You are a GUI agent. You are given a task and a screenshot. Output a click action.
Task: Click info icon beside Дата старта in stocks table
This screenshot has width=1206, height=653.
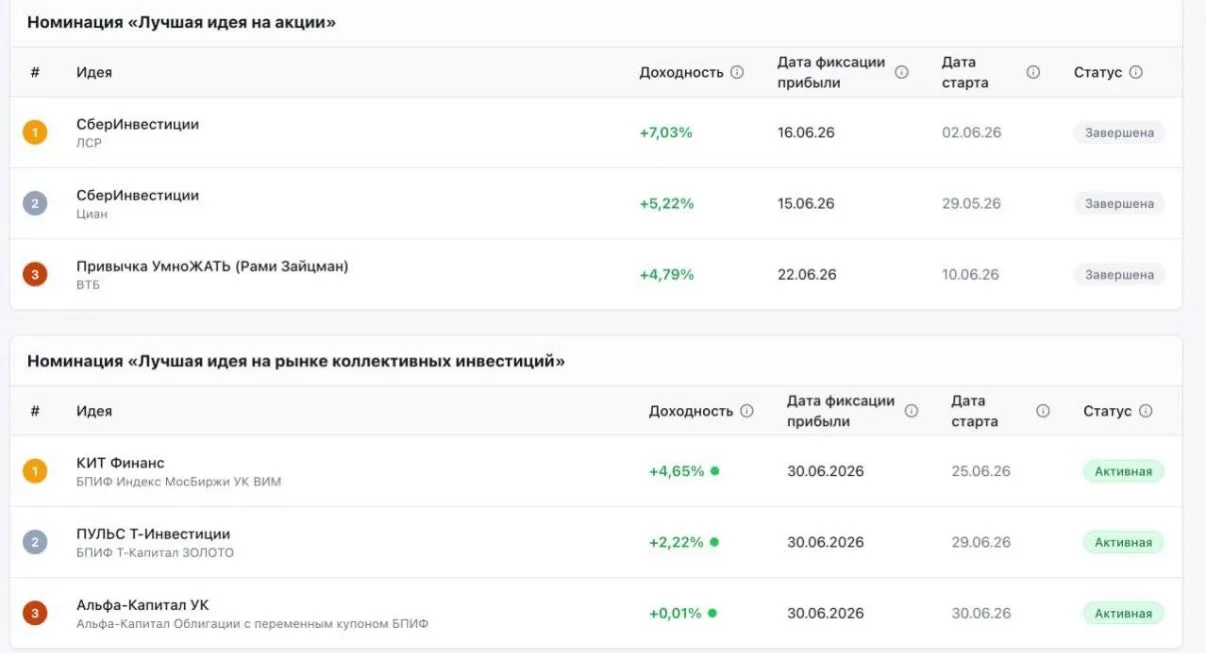1033,72
